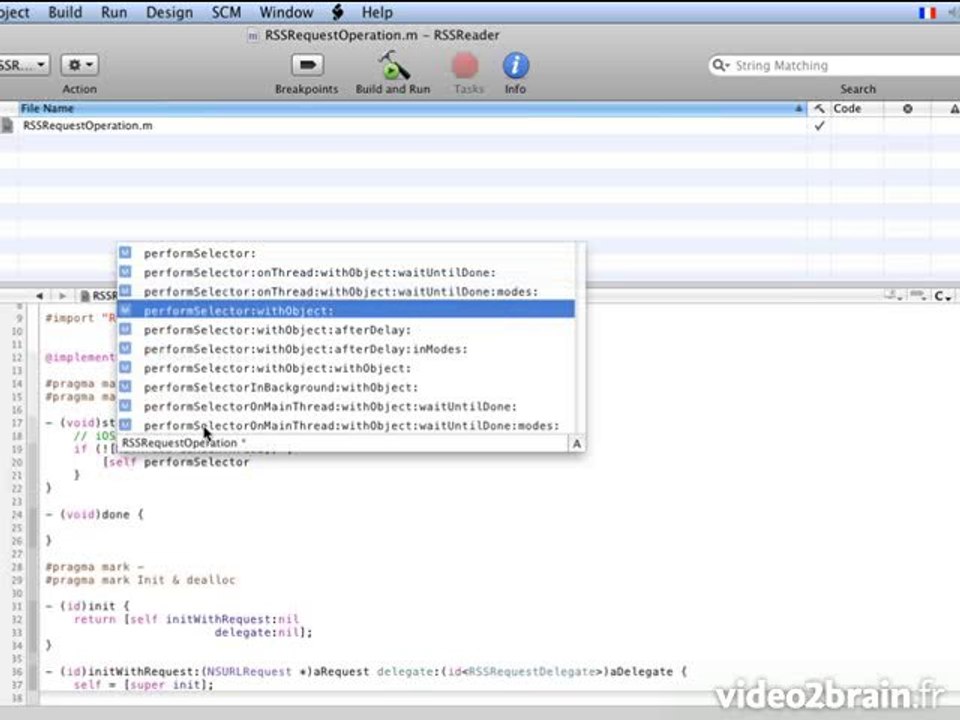Open the Build menu
Viewport: 960px width, 720px height.
click(x=65, y=12)
